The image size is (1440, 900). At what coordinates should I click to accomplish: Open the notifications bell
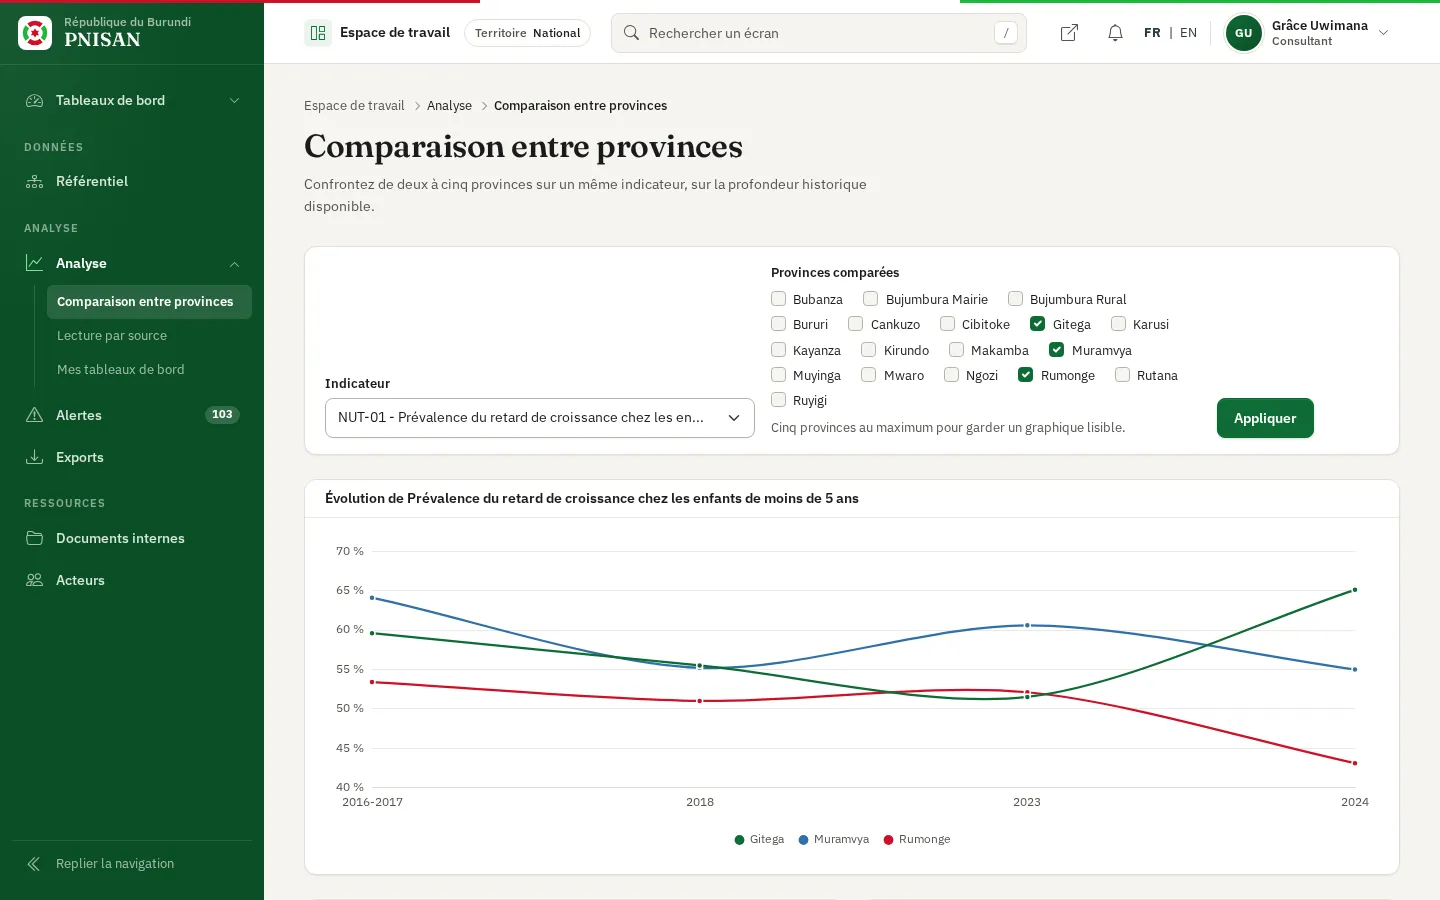(x=1115, y=33)
